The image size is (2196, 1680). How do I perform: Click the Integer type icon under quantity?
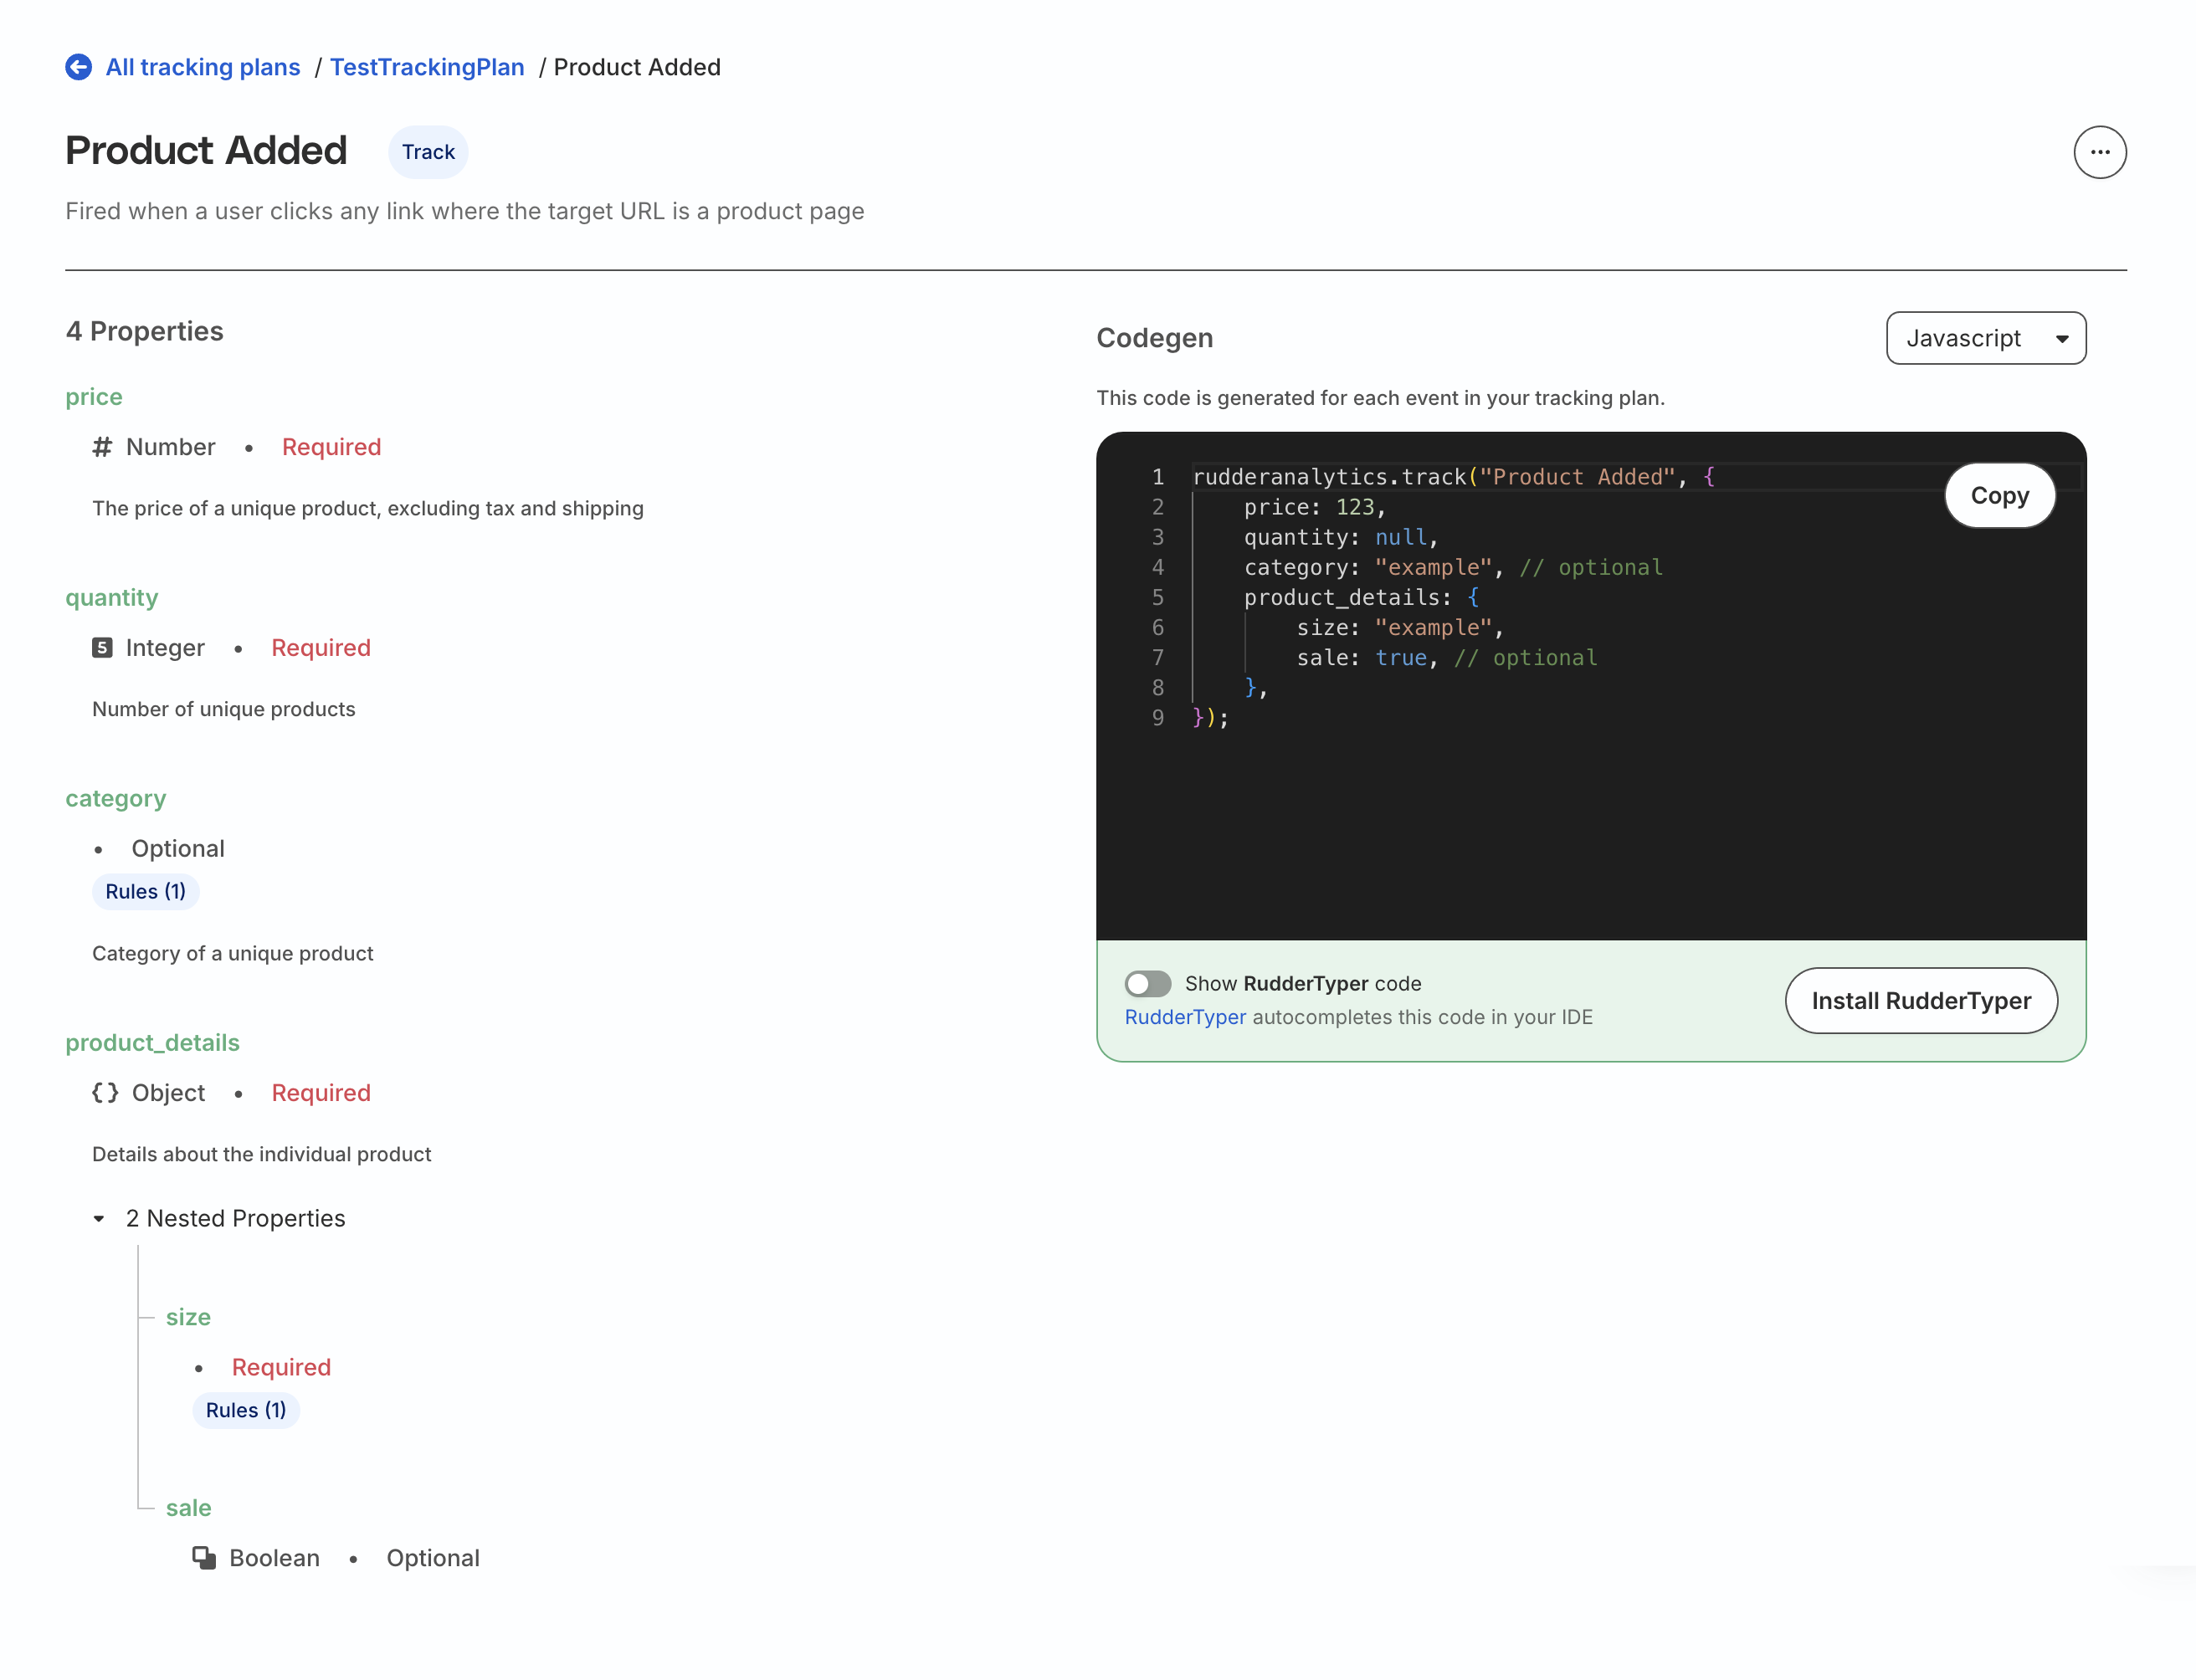tap(102, 648)
